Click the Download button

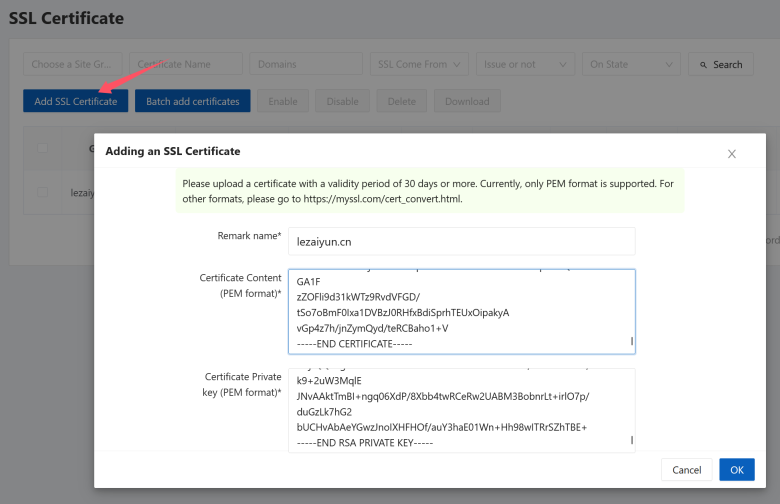(467, 101)
